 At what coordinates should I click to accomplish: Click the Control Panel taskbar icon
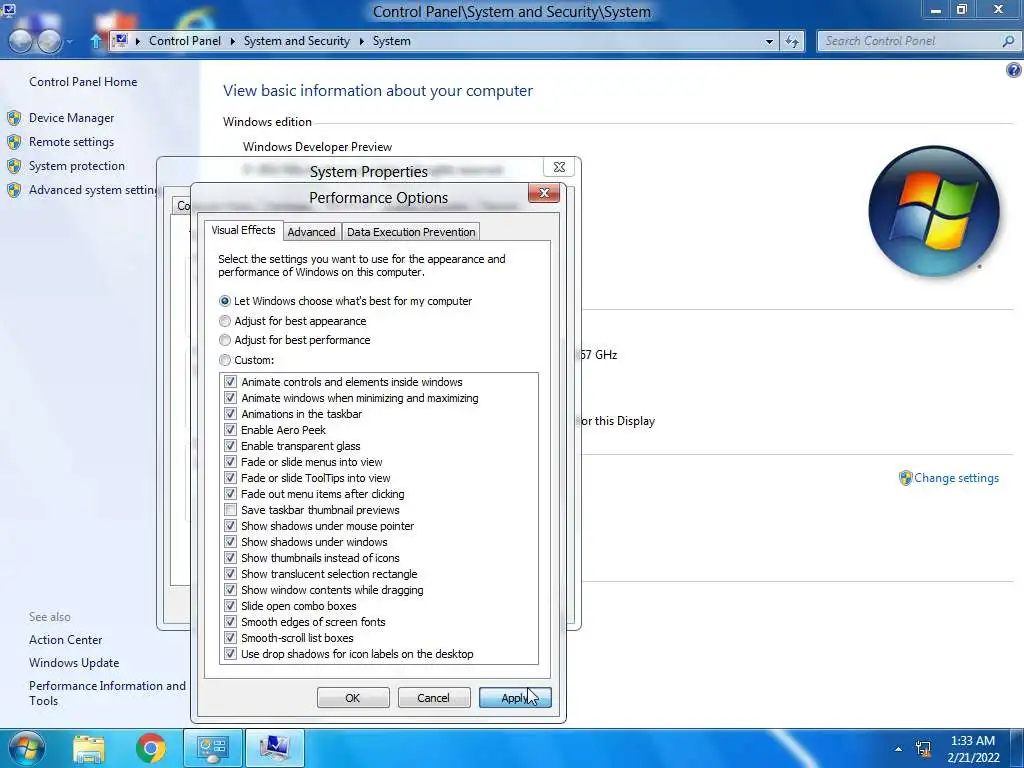212,748
